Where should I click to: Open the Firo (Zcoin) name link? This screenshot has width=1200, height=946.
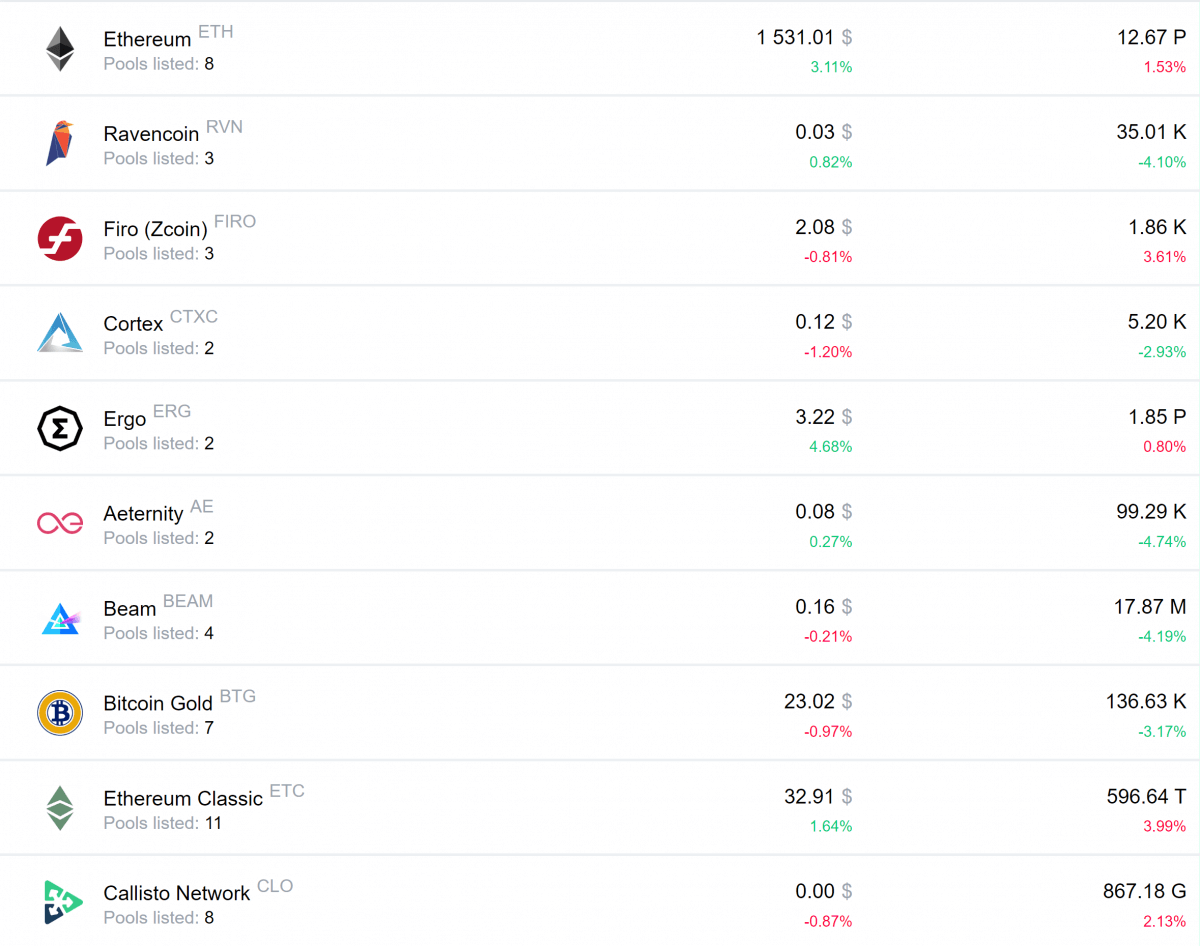[x=155, y=230]
